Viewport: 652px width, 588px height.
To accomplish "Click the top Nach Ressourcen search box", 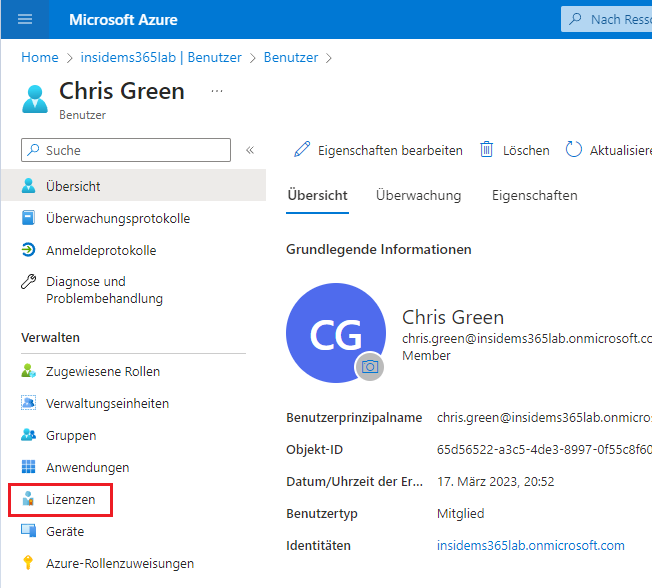I will pos(610,19).
